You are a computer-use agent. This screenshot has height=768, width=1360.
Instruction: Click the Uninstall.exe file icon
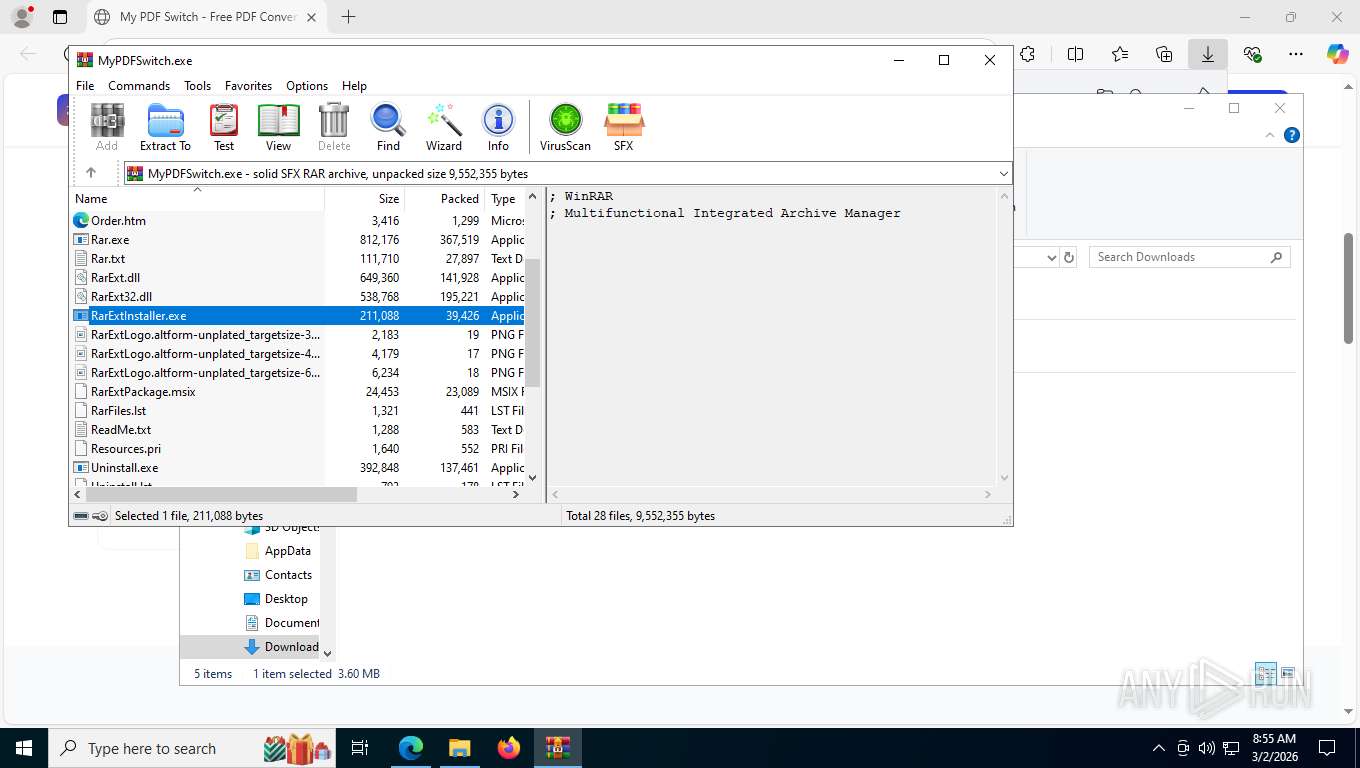click(81, 467)
